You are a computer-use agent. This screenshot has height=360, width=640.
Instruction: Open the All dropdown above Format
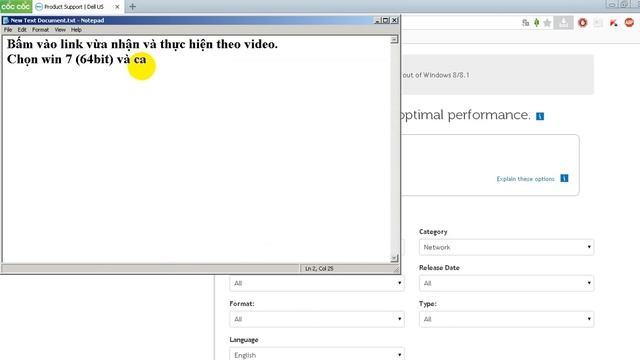pos(317,283)
